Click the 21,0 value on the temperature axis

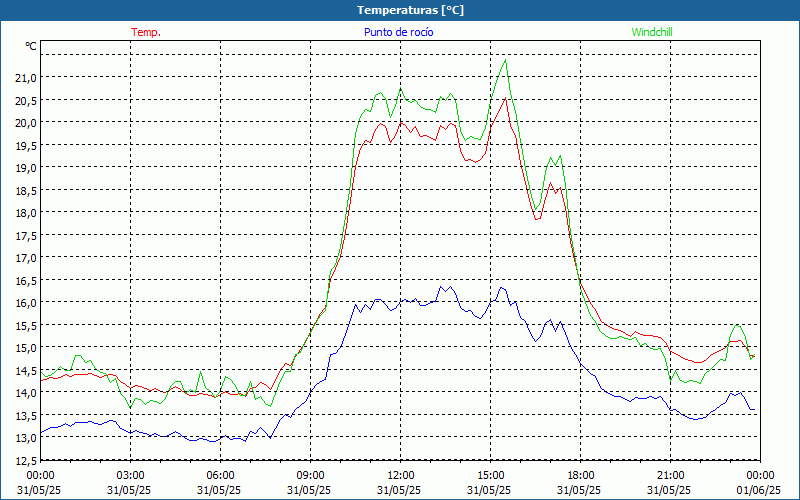tap(27, 78)
